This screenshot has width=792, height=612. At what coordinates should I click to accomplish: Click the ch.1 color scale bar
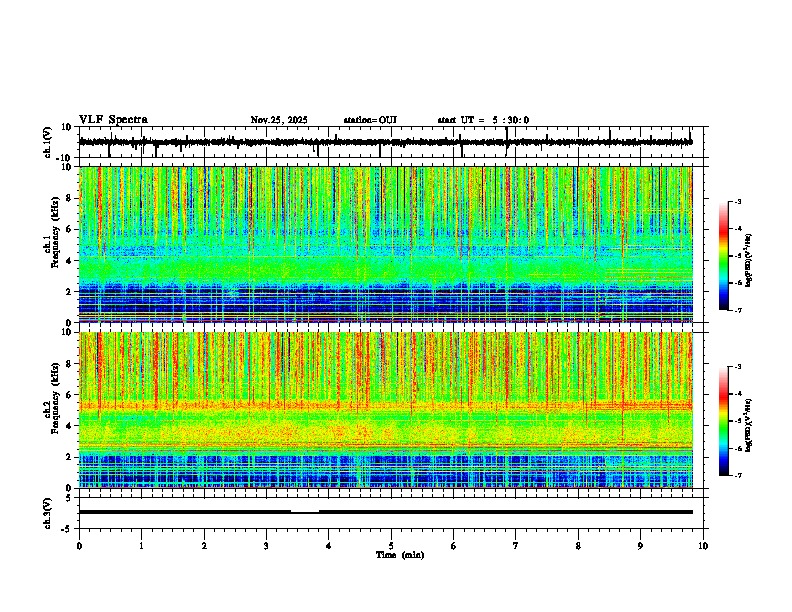[x=723, y=256]
